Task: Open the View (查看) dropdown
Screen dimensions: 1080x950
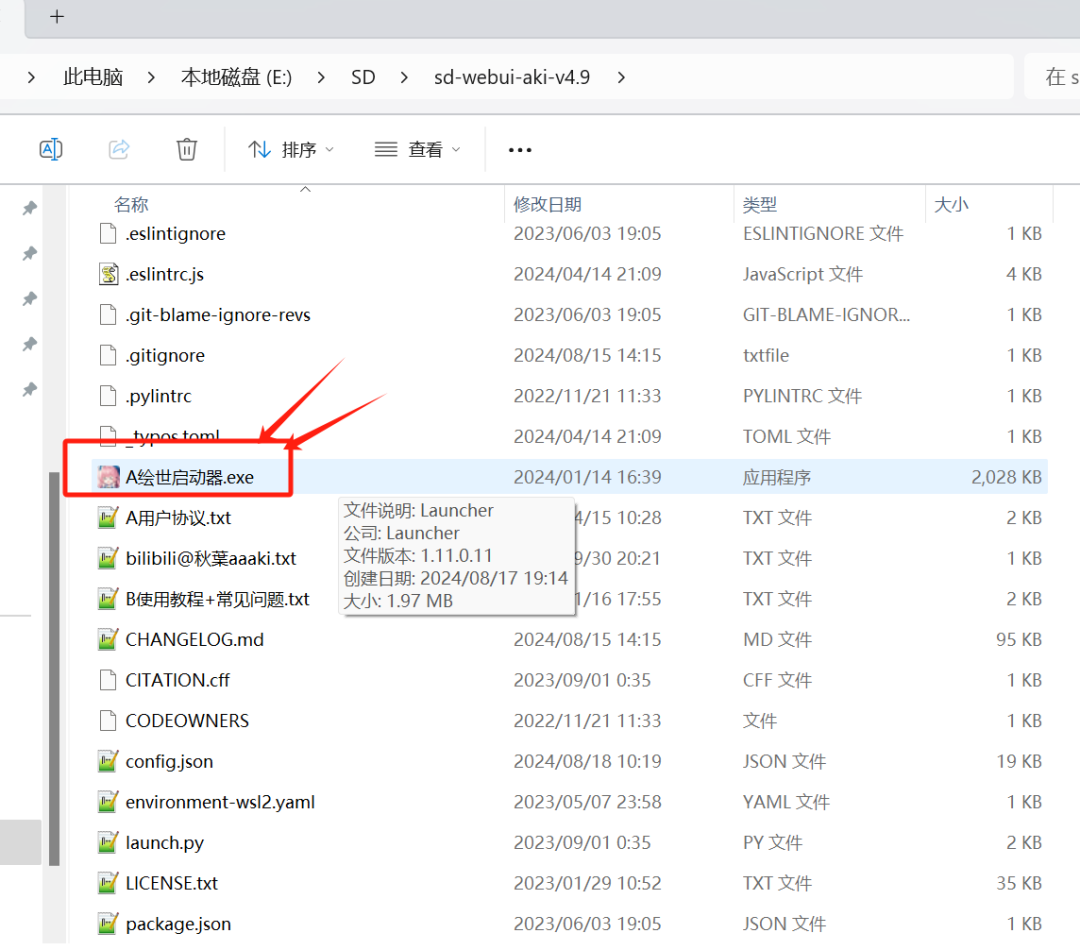Action: click(417, 149)
